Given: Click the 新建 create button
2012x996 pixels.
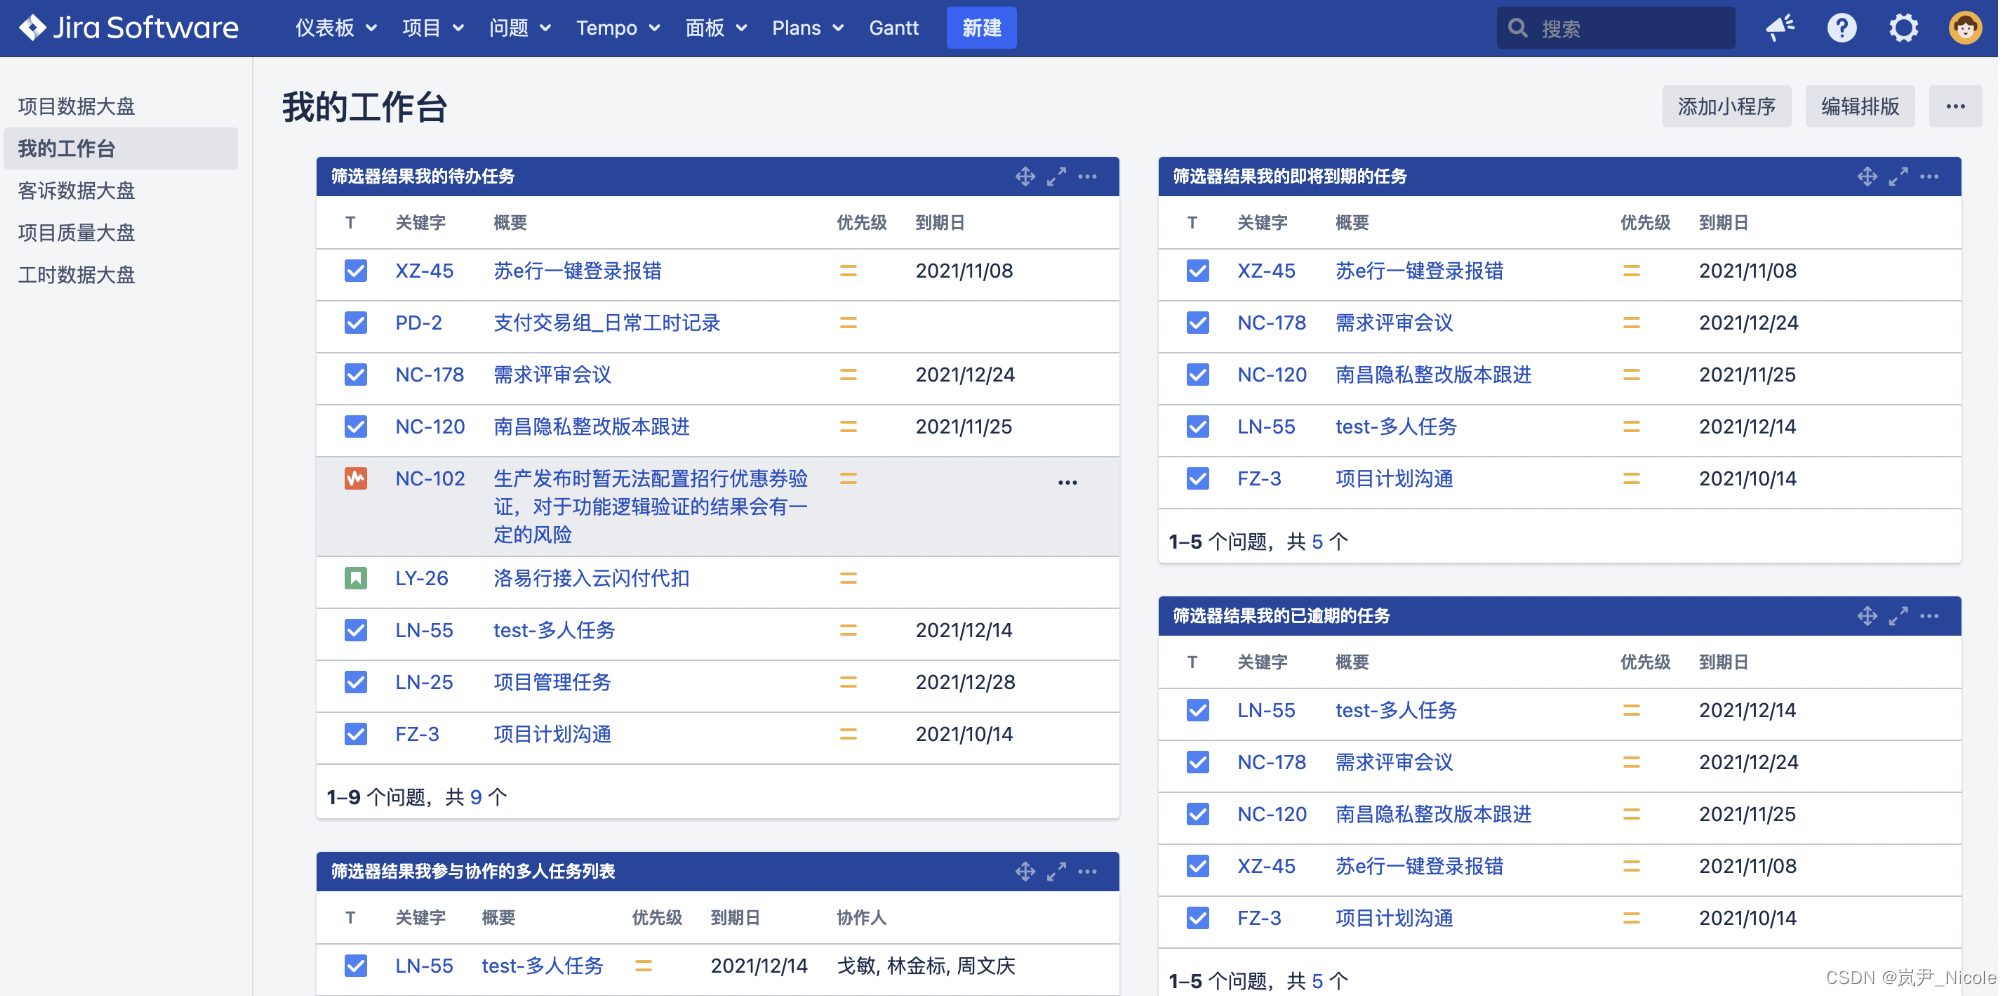Looking at the screenshot, I should (x=982, y=28).
